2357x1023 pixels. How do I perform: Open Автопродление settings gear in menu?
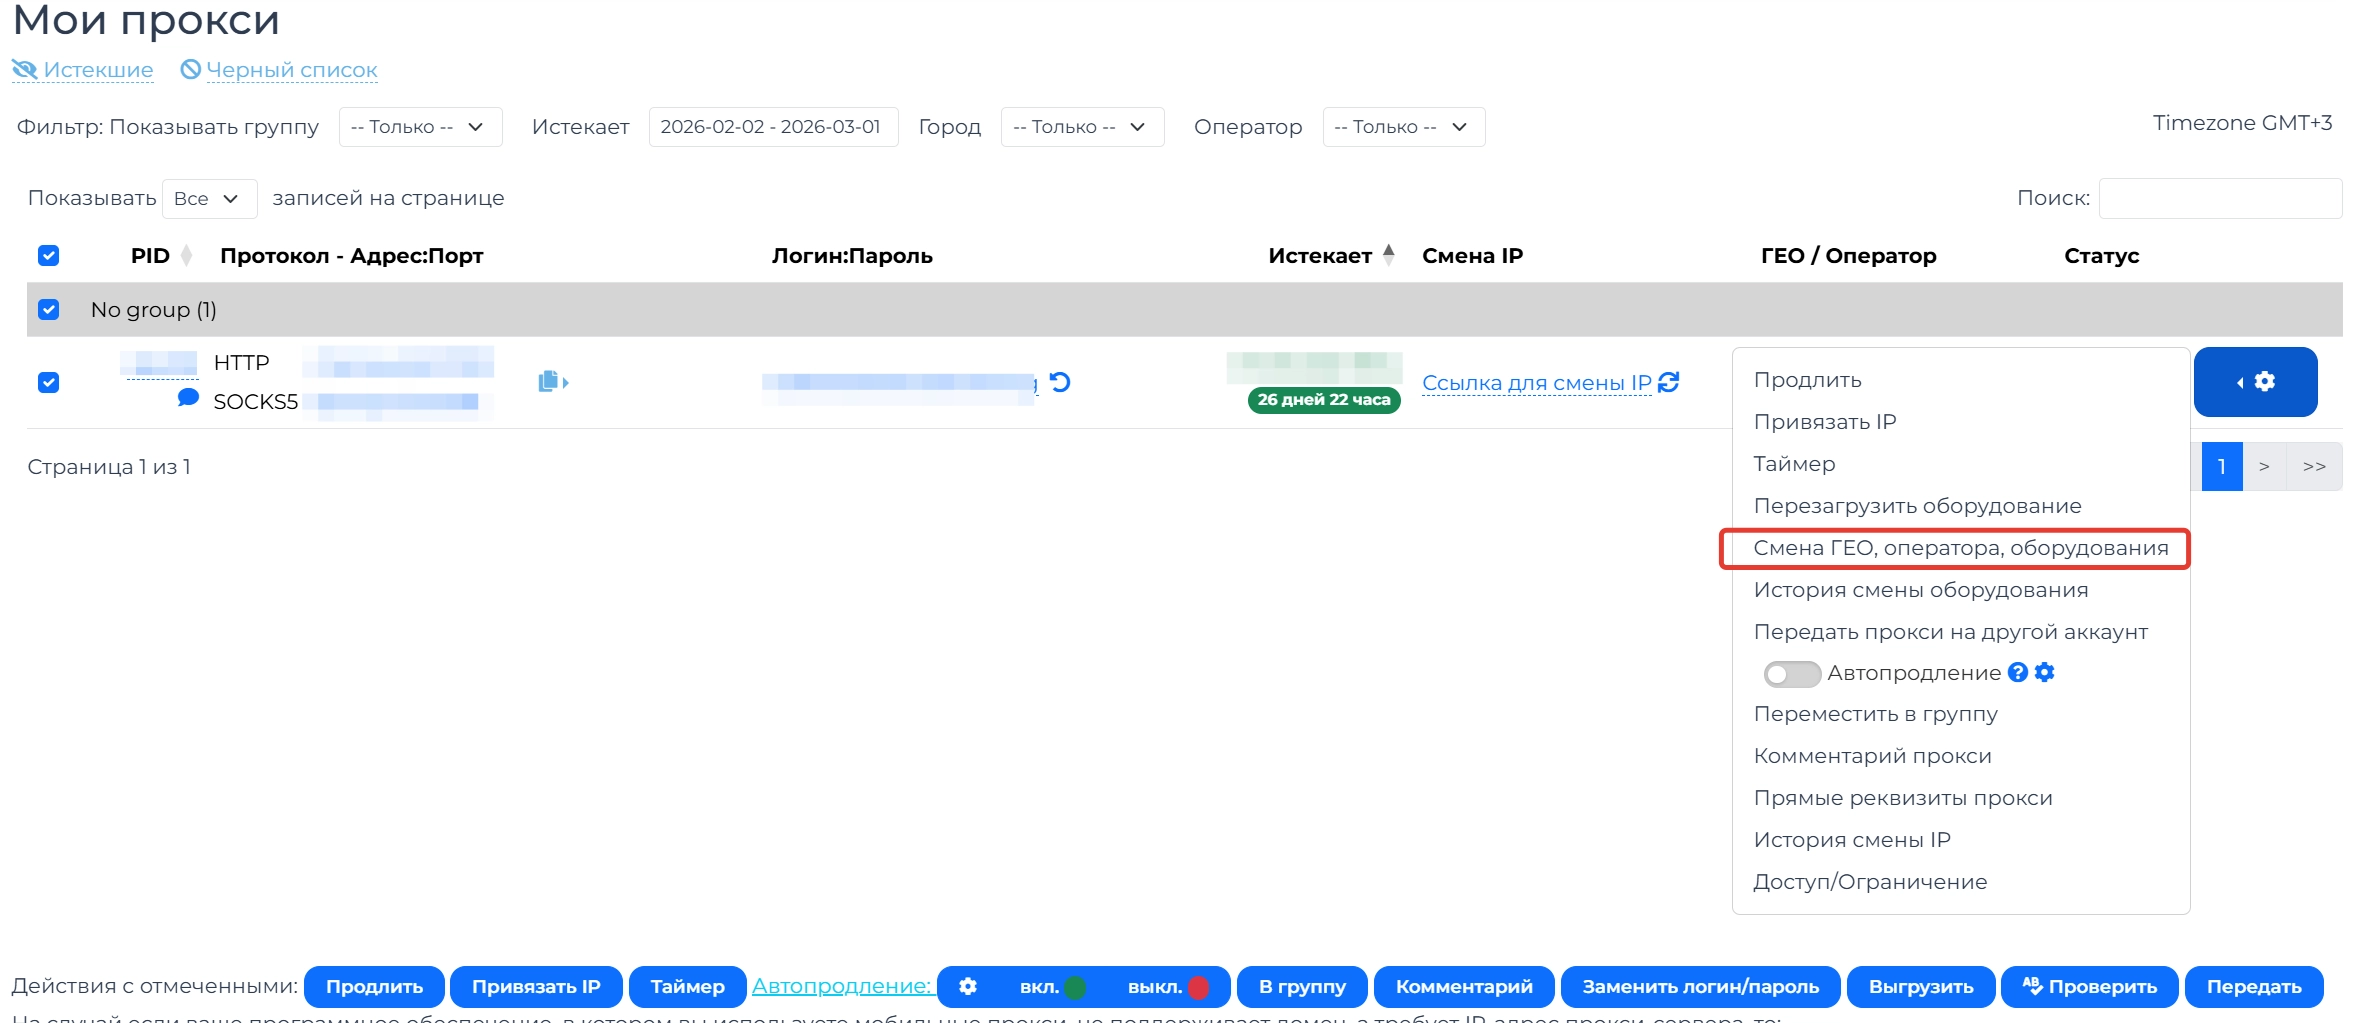click(2045, 672)
